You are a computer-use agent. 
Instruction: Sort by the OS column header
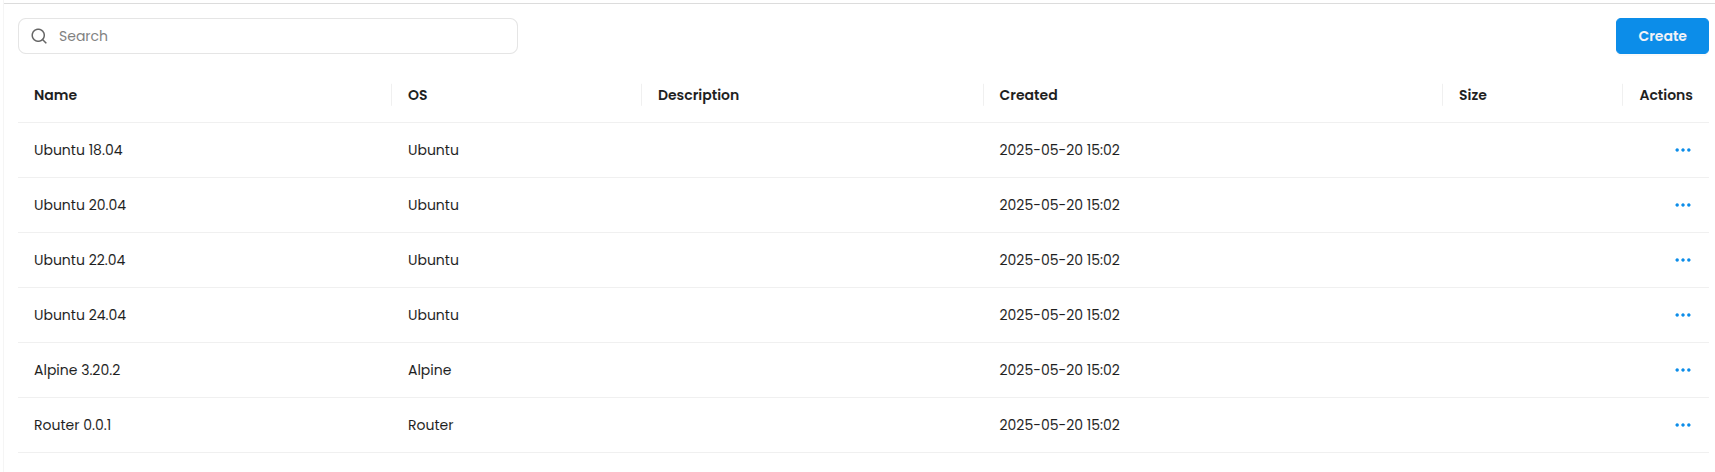(417, 95)
